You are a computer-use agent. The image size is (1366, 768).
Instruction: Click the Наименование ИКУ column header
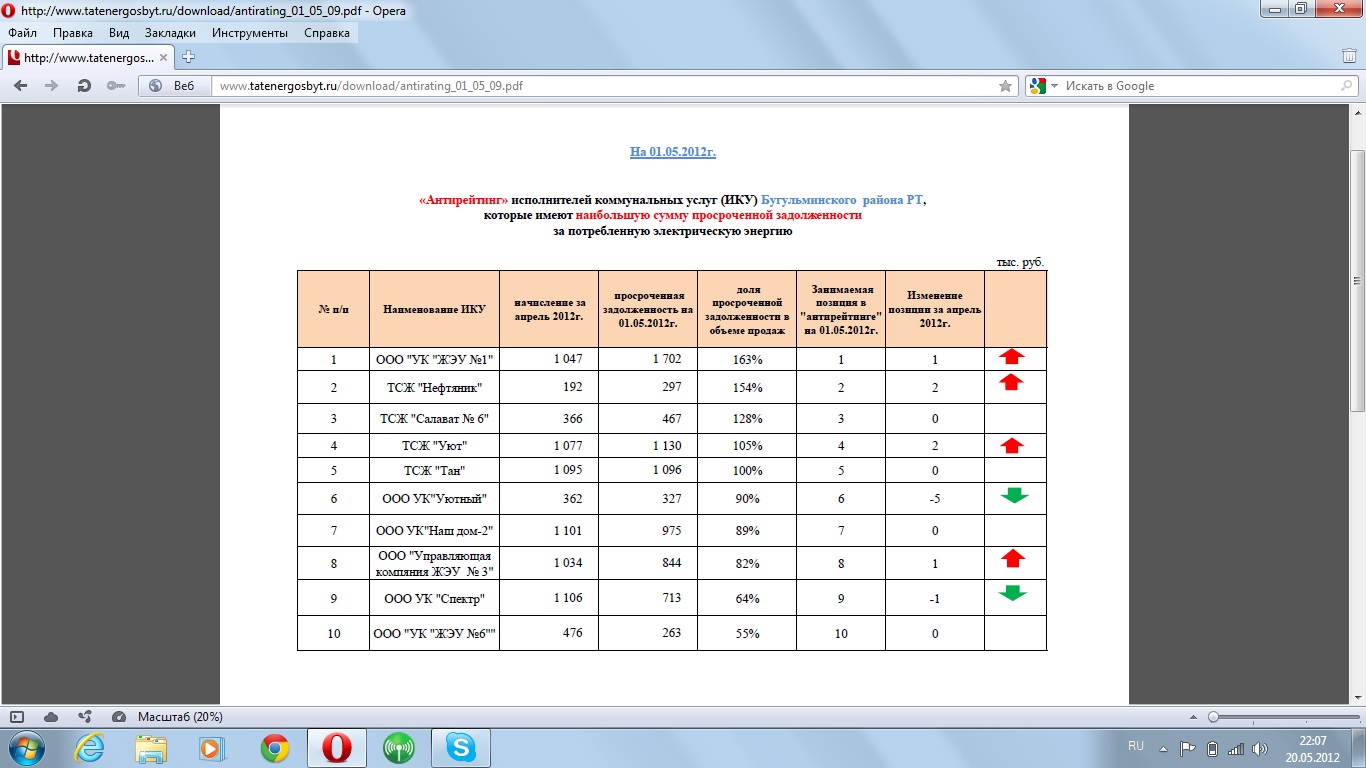click(x=434, y=309)
